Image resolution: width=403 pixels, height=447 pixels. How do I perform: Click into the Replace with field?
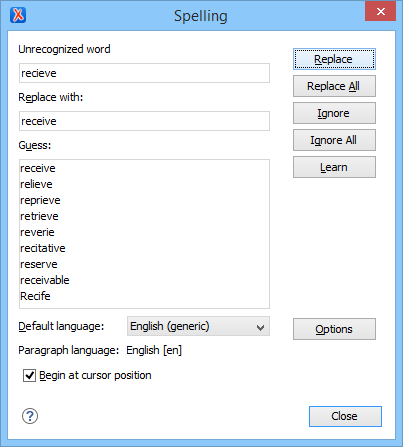(x=144, y=121)
